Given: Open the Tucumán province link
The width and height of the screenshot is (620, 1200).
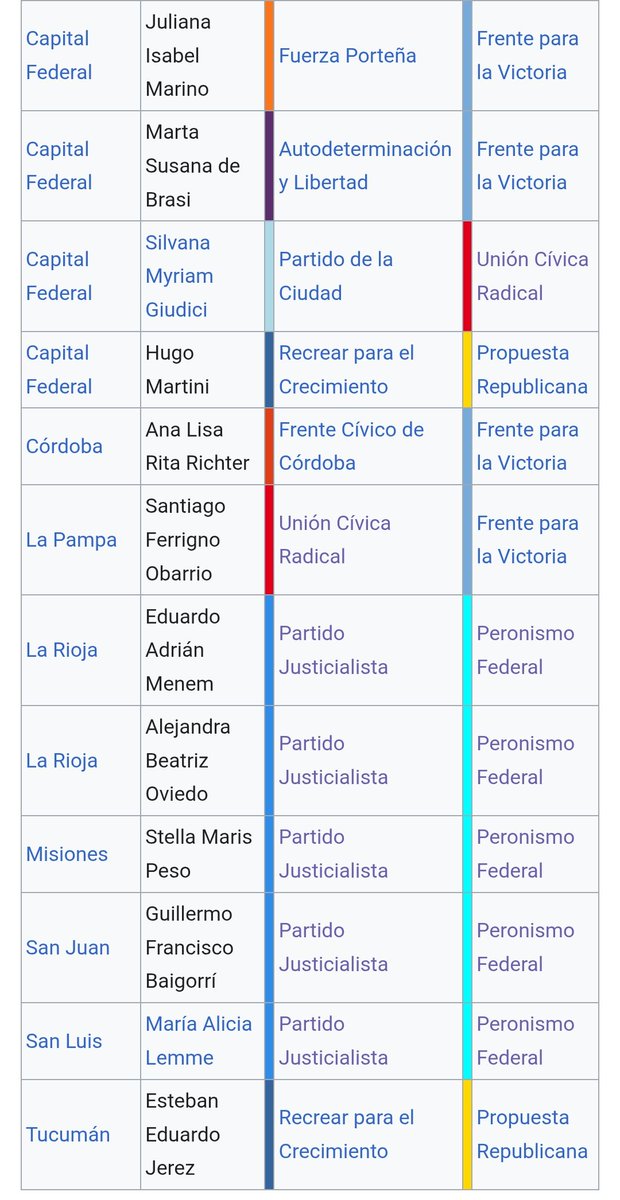Looking at the screenshot, I should 68,1135.
